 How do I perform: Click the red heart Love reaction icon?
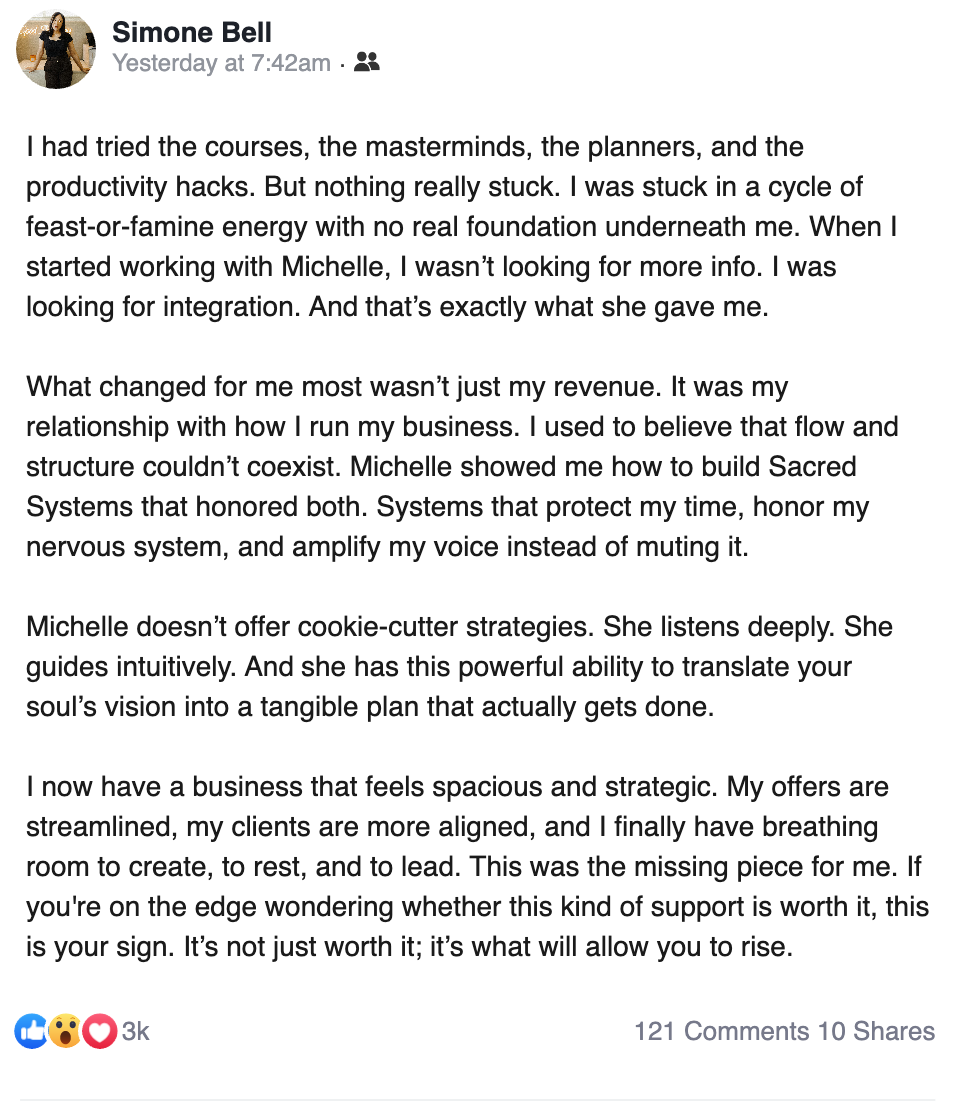pyautogui.click(x=99, y=1032)
